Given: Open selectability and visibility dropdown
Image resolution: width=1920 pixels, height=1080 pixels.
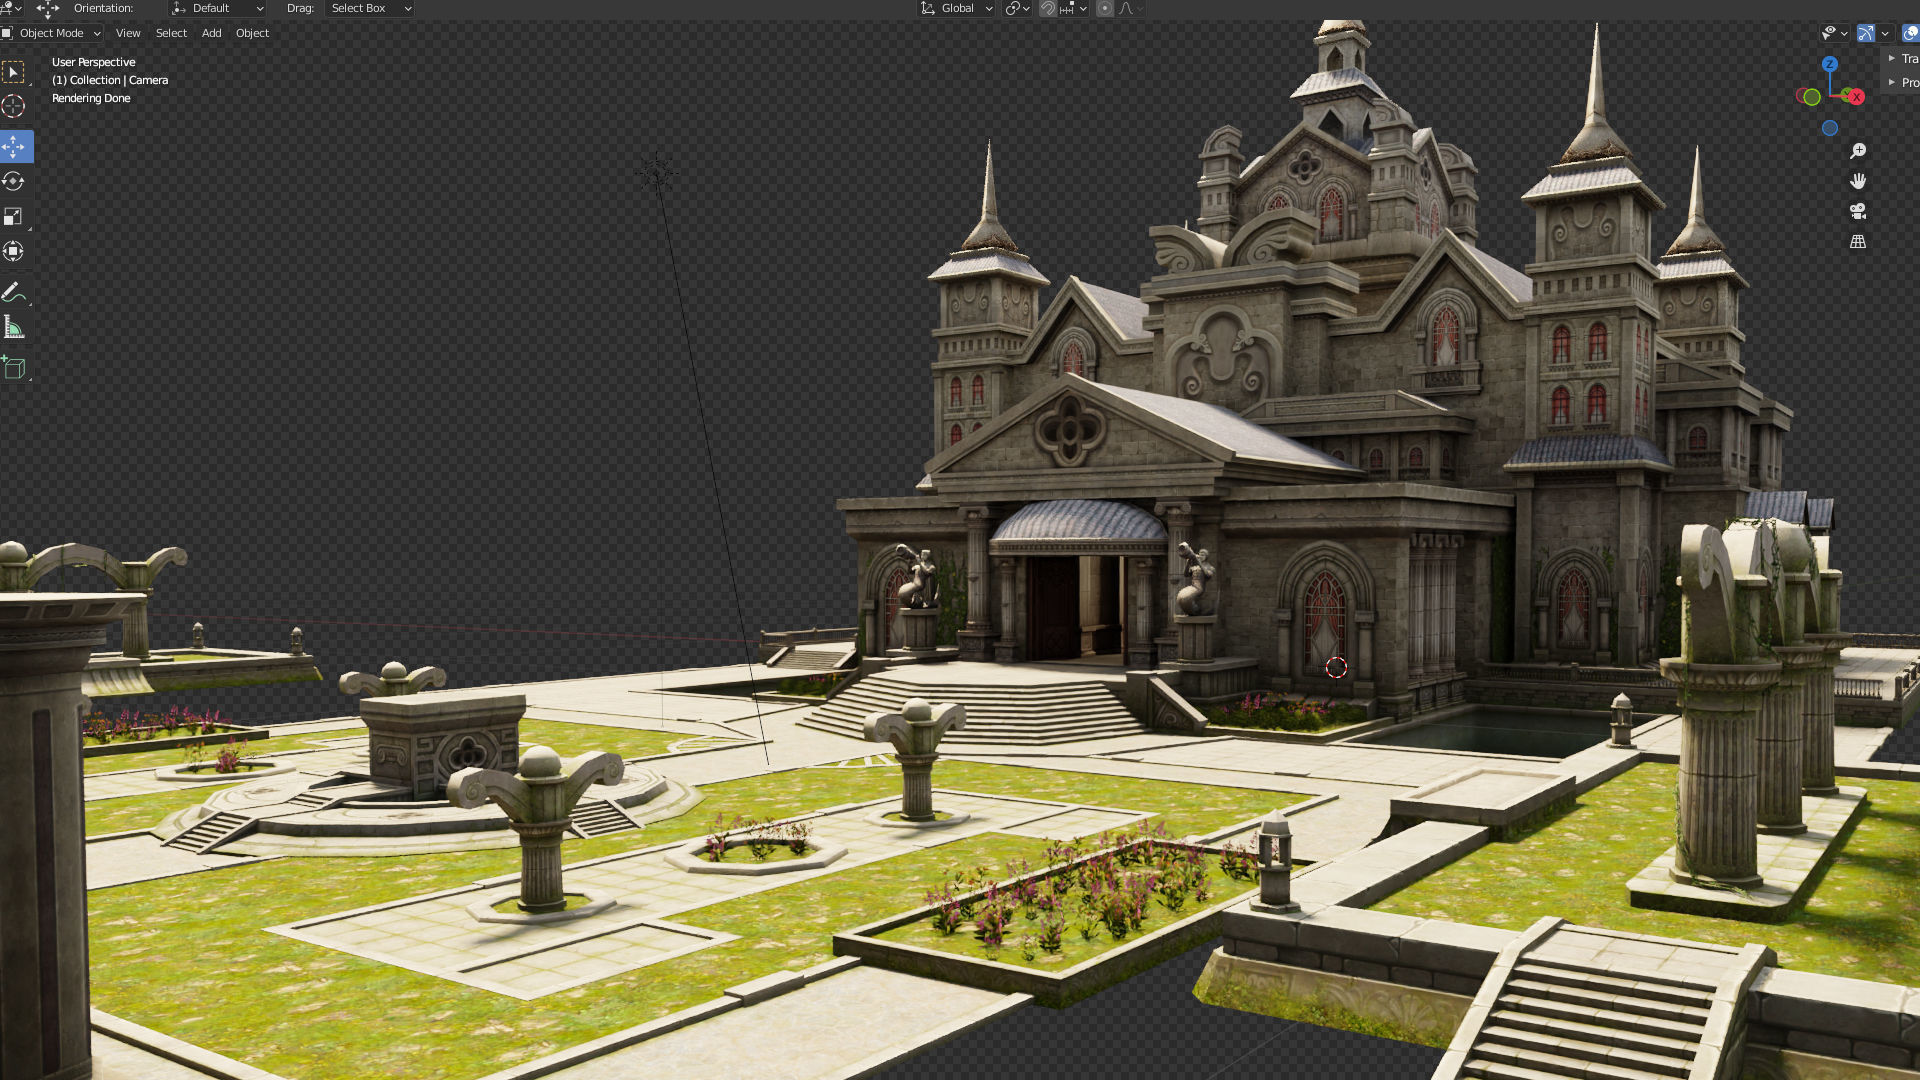Looking at the screenshot, I should pos(1835,33).
